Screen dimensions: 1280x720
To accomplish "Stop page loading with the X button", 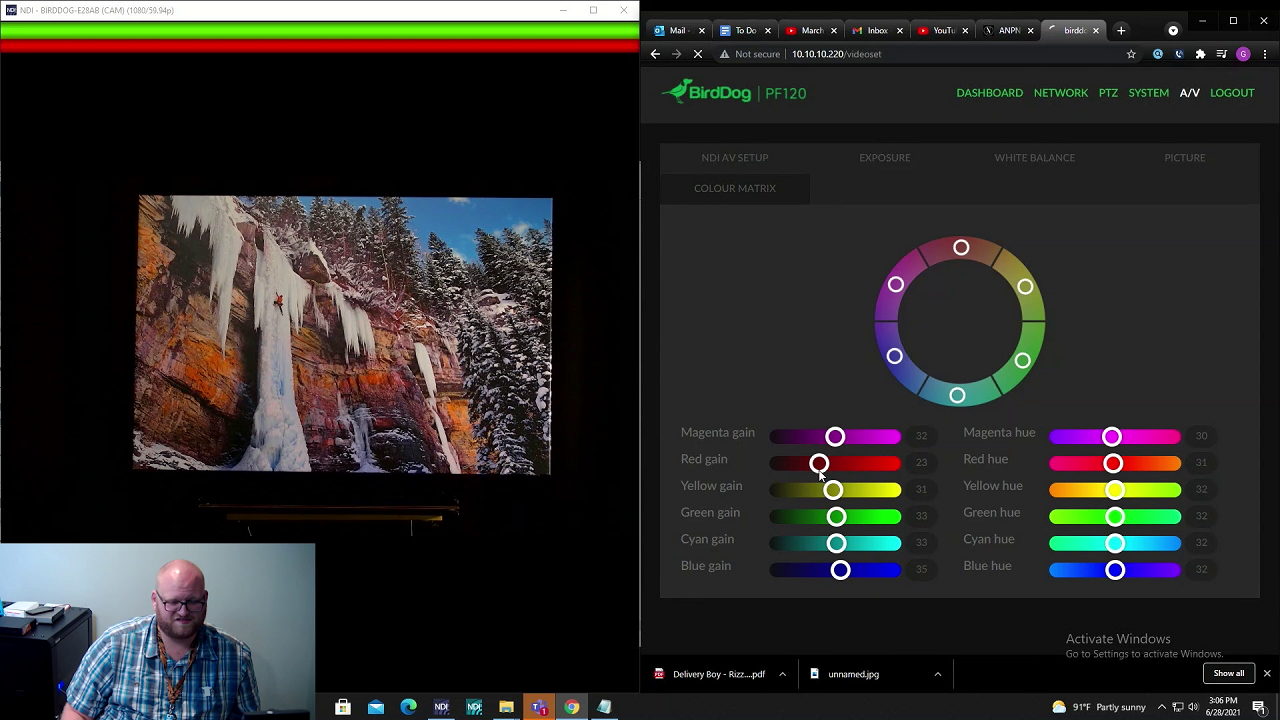I will (698, 54).
